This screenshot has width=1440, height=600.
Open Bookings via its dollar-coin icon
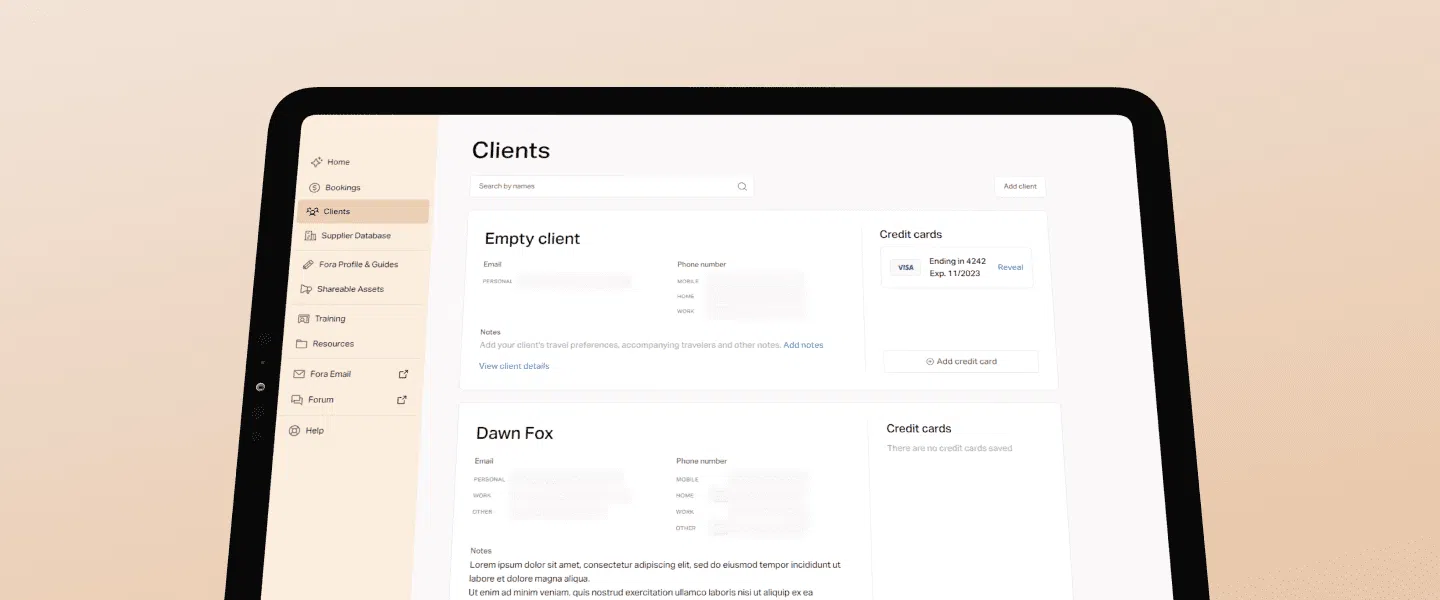314,187
